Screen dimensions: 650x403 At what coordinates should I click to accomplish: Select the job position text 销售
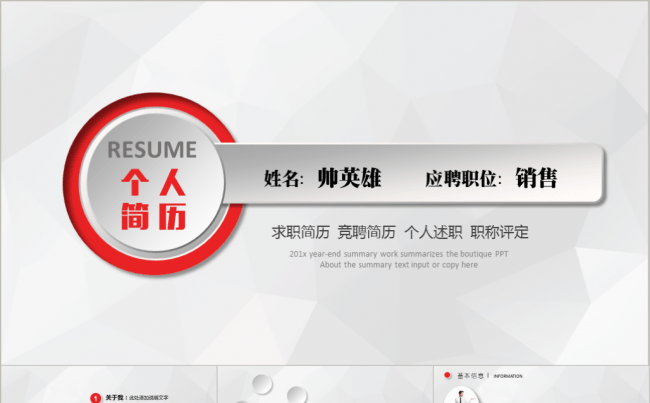[x=536, y=178]
